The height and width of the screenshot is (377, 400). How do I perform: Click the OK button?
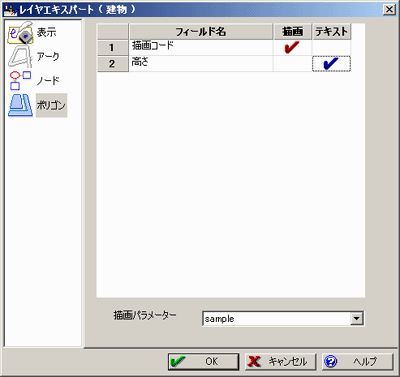pos(203,362)
